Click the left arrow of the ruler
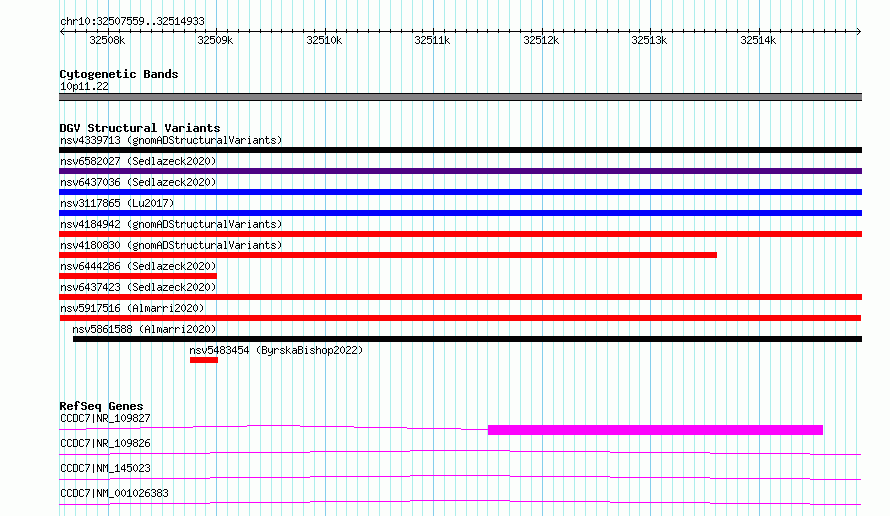The width and height of the screenshot is (890, 516). click(x=62, y=31)
